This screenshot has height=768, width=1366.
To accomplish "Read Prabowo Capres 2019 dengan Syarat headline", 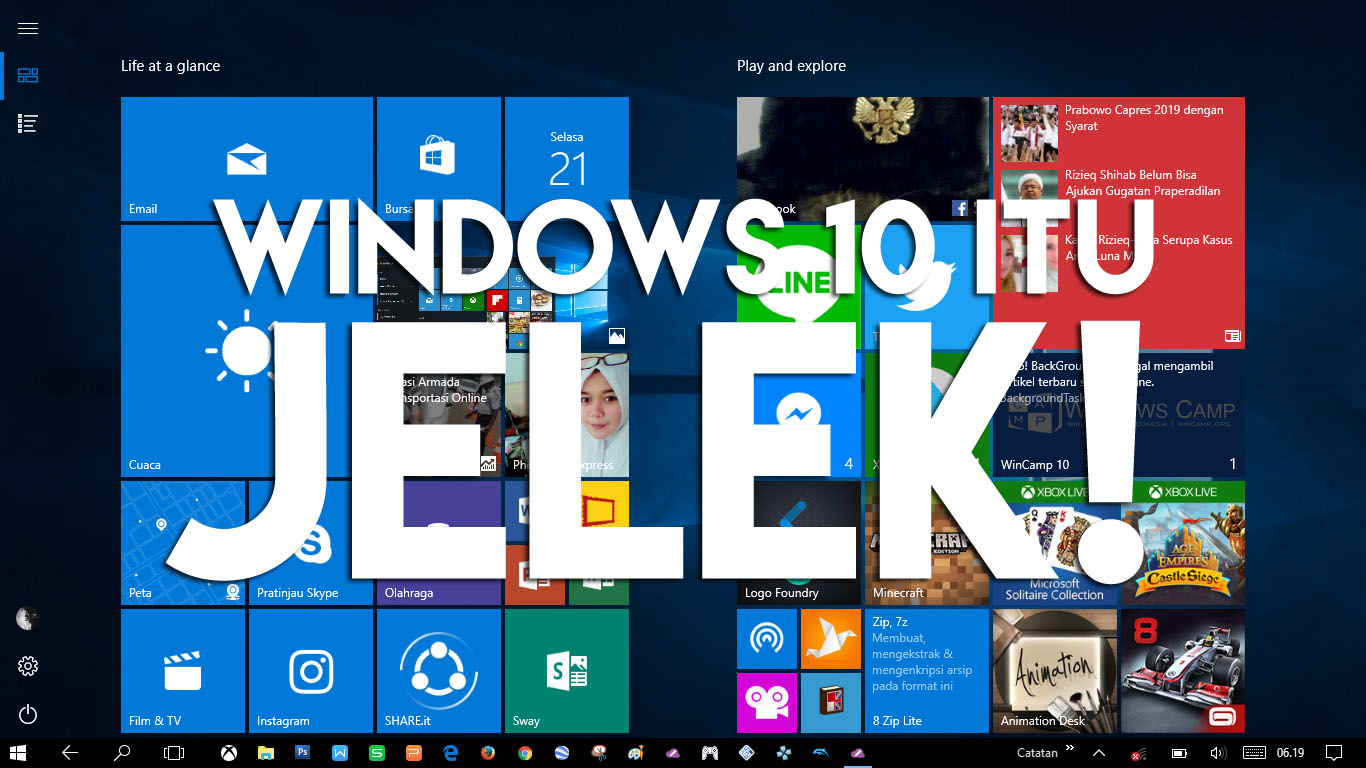I will (1144, 118).
